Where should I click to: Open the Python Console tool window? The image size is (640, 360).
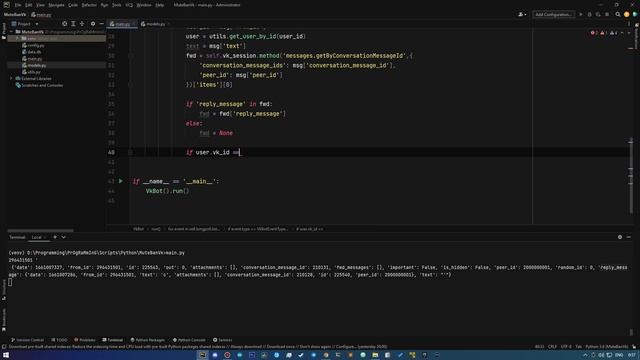pyautogui.click(x=189, y=340)
